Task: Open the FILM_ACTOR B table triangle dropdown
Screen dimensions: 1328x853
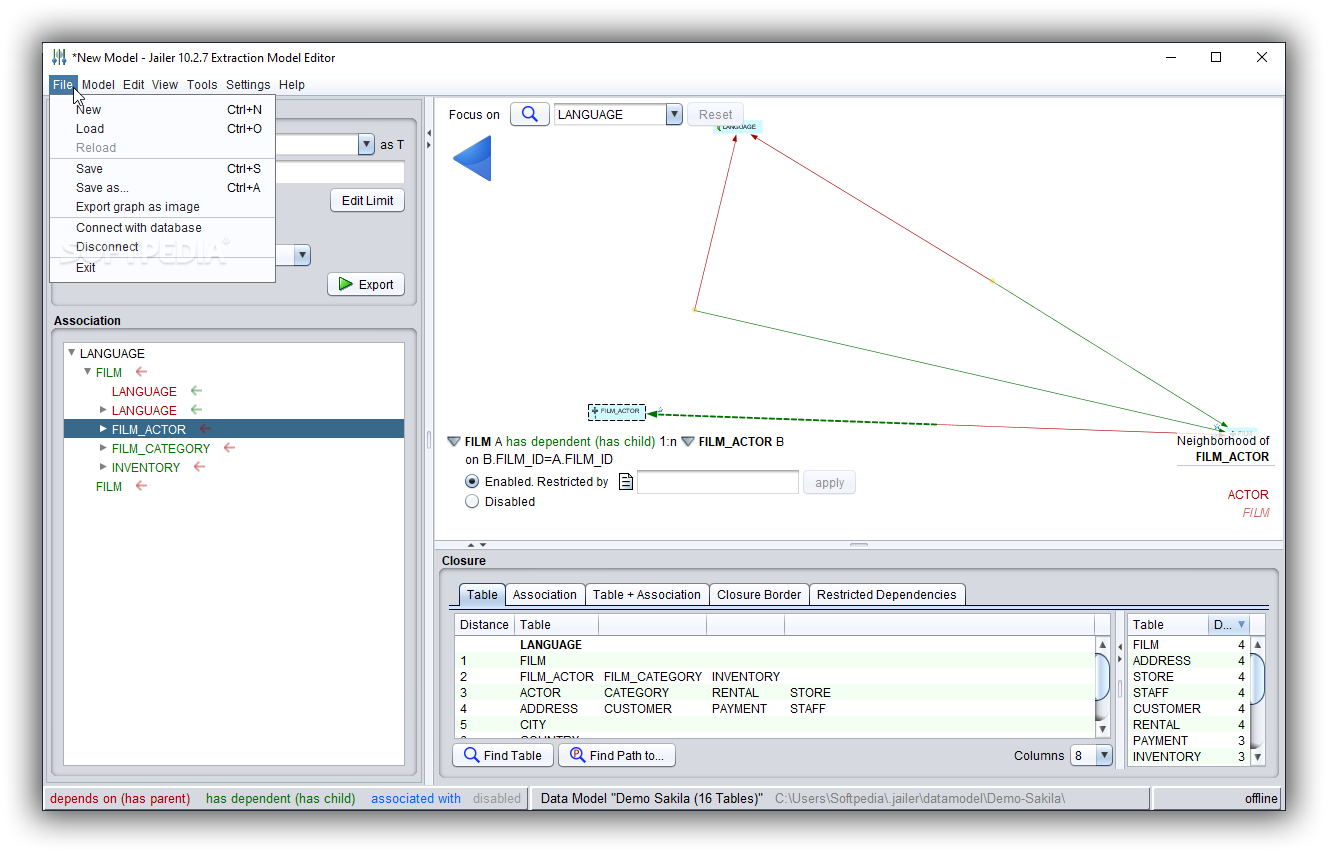Action: 688,441
